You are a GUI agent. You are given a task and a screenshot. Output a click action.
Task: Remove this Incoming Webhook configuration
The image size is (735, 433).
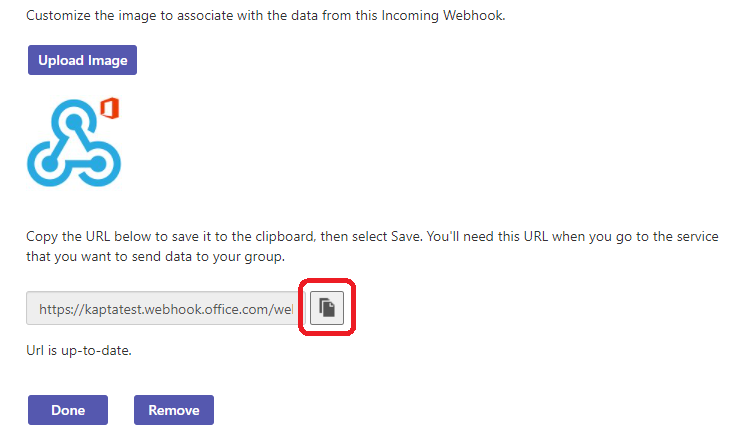click(174, 410)
